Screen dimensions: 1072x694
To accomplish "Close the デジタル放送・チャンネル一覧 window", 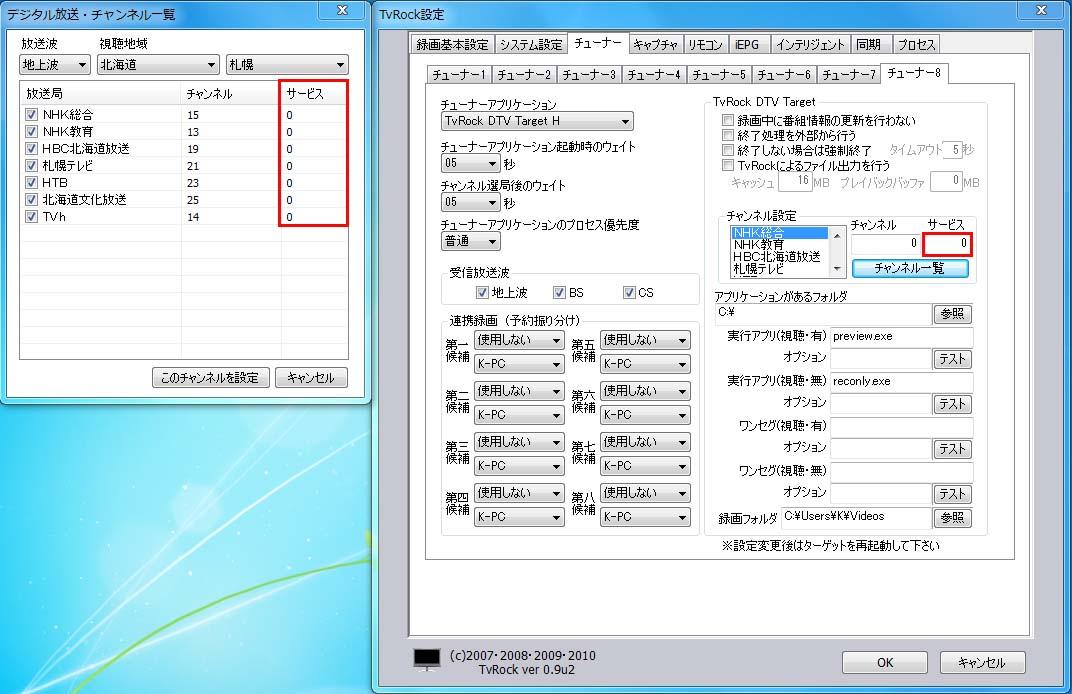I will [343, 10].
